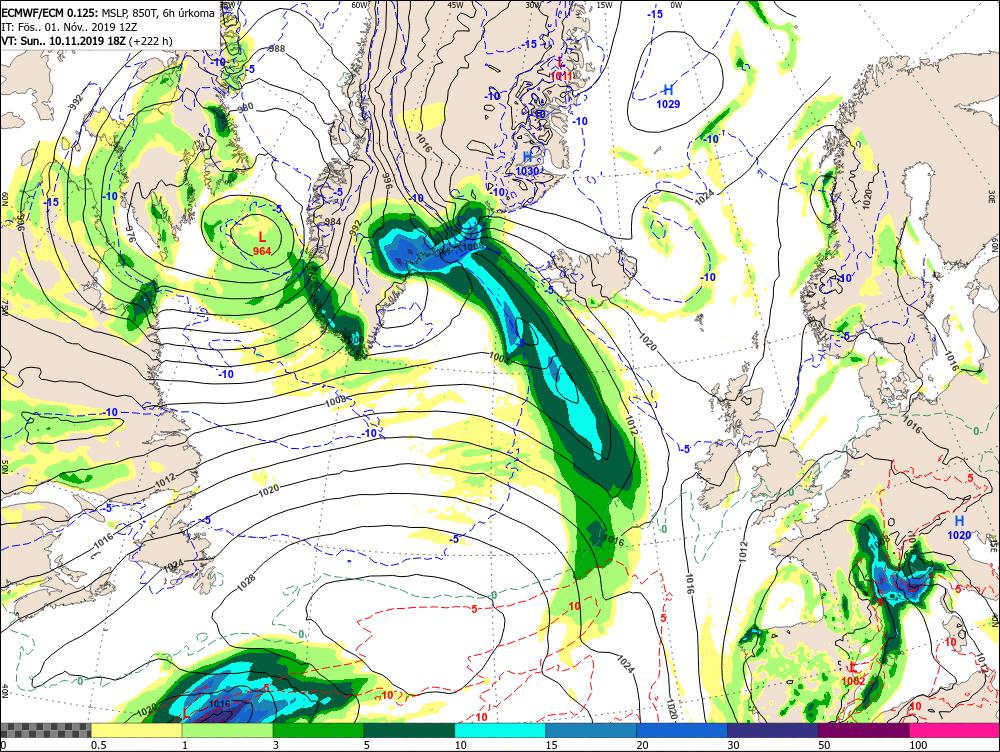Click the '984' isobar label
The width and height of the screenshot is (1000, 752).
coord(333,222)
